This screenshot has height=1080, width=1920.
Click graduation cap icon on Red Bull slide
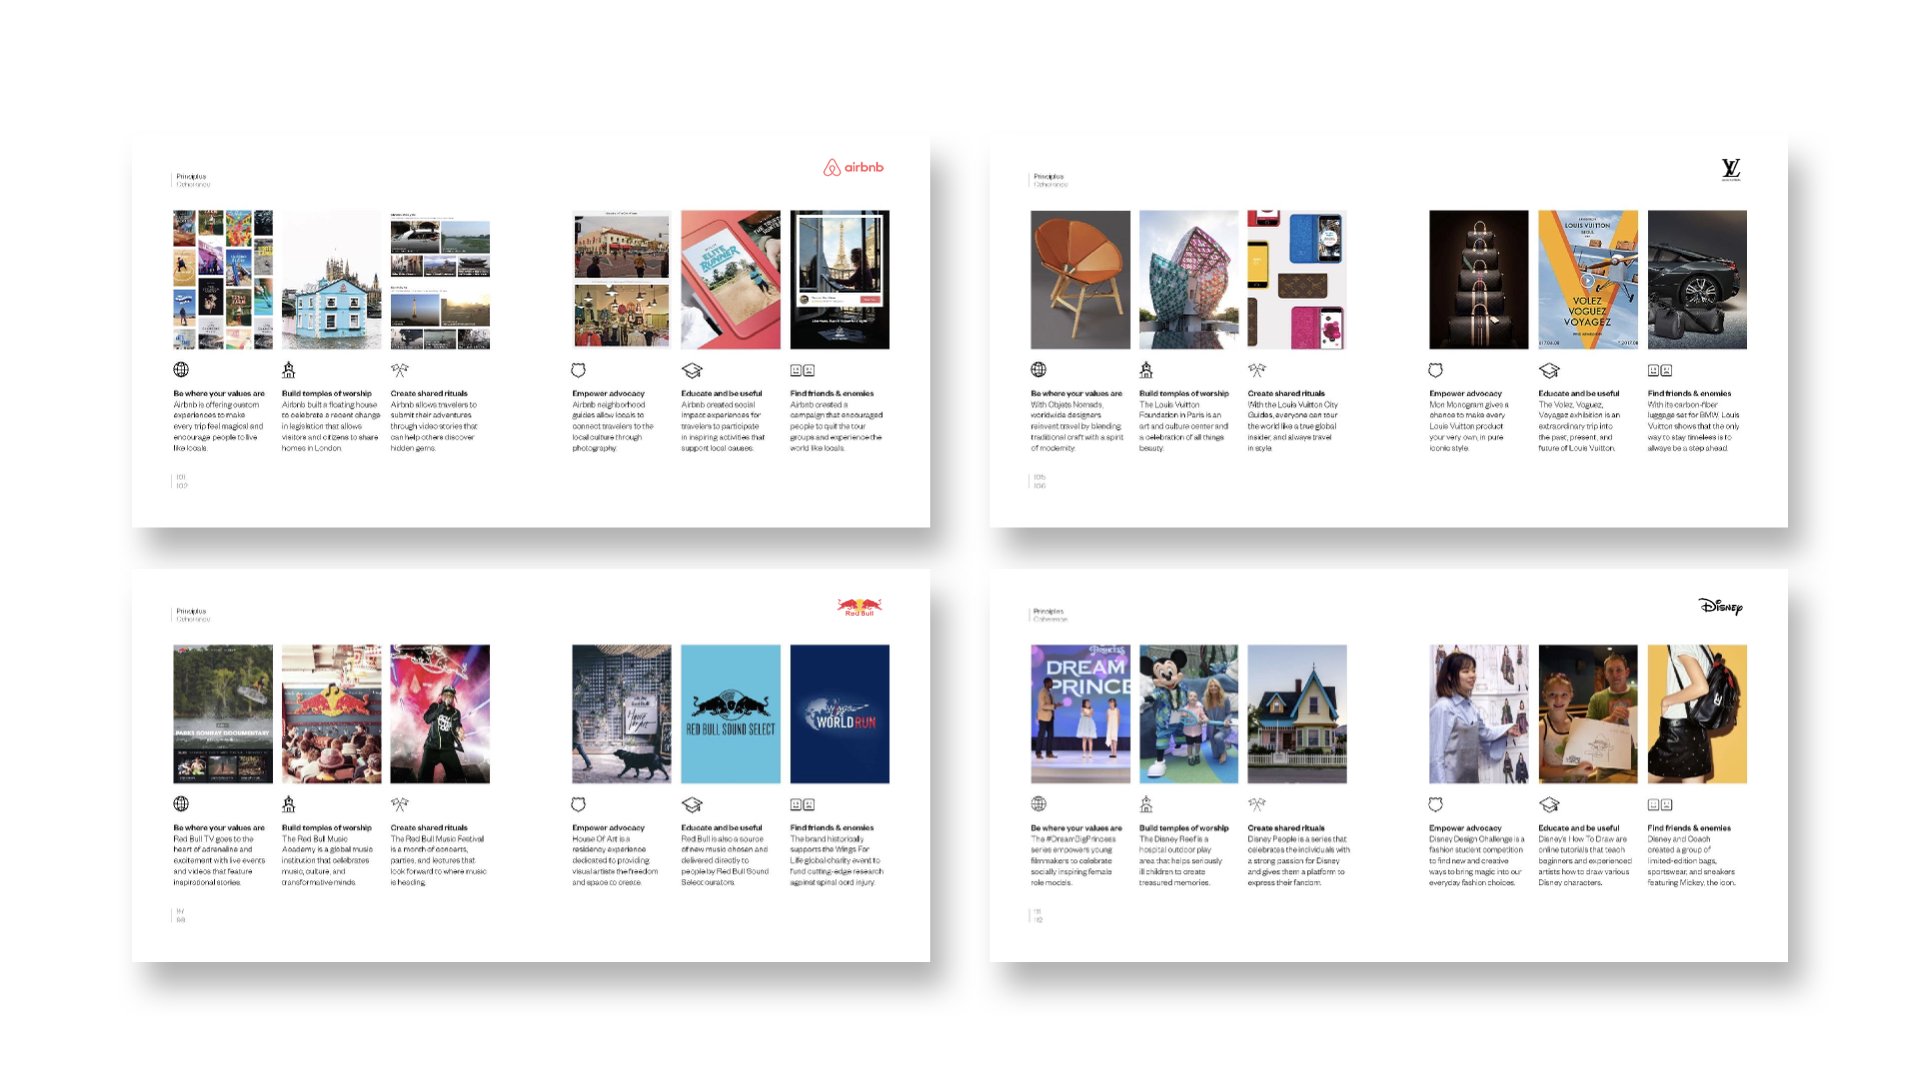point(692,805)
